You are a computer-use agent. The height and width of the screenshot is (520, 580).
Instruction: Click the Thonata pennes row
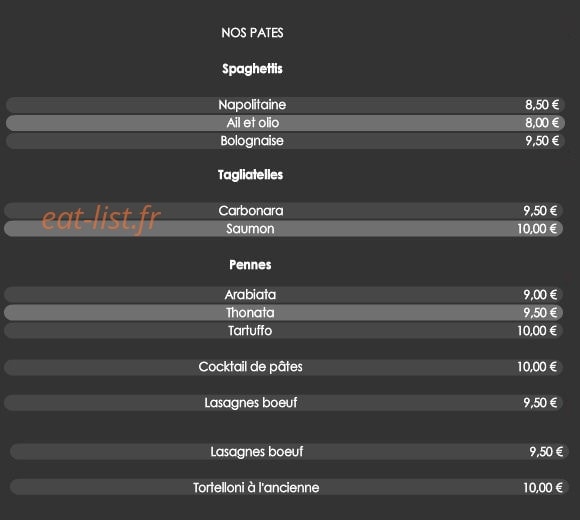(283, 313)
